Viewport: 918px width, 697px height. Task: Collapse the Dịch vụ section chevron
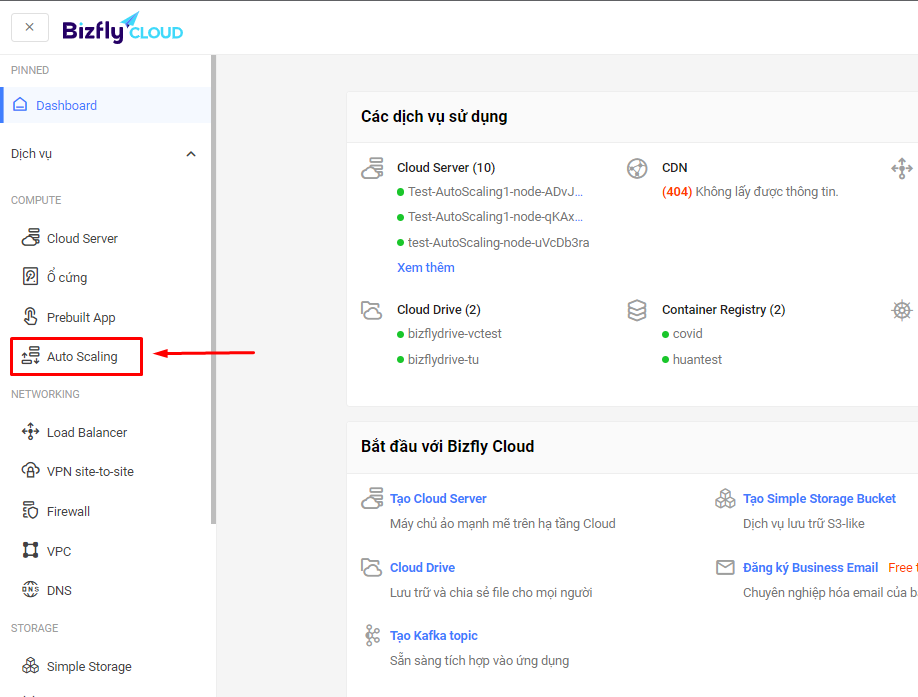[x=191, y=154]
